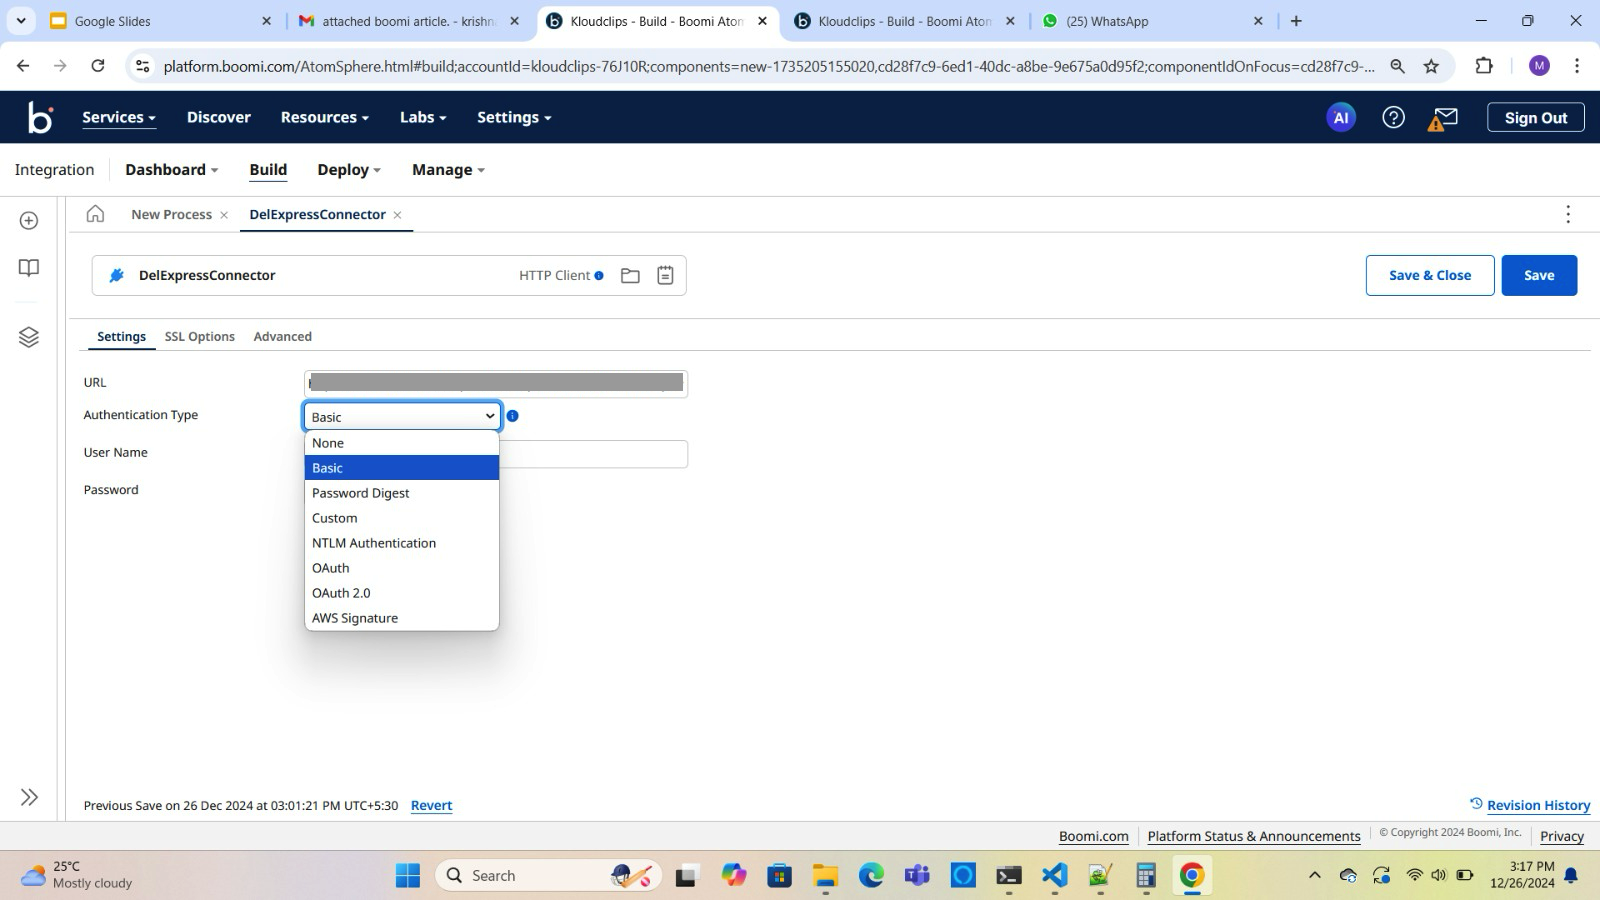Click the Revert link

pos(431,805)
